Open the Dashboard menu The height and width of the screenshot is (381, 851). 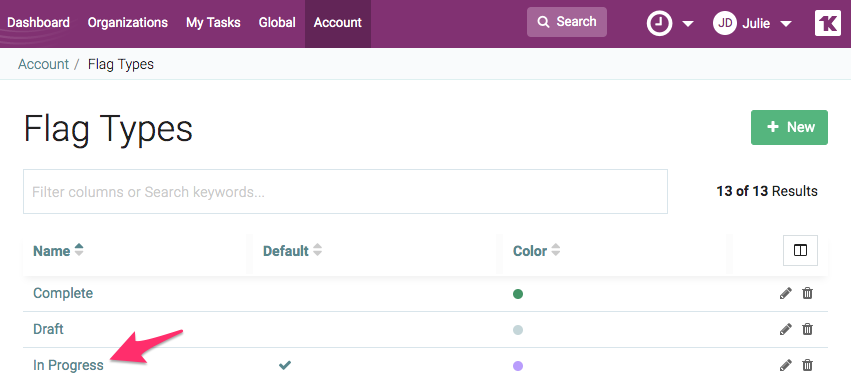coord(39,23)
